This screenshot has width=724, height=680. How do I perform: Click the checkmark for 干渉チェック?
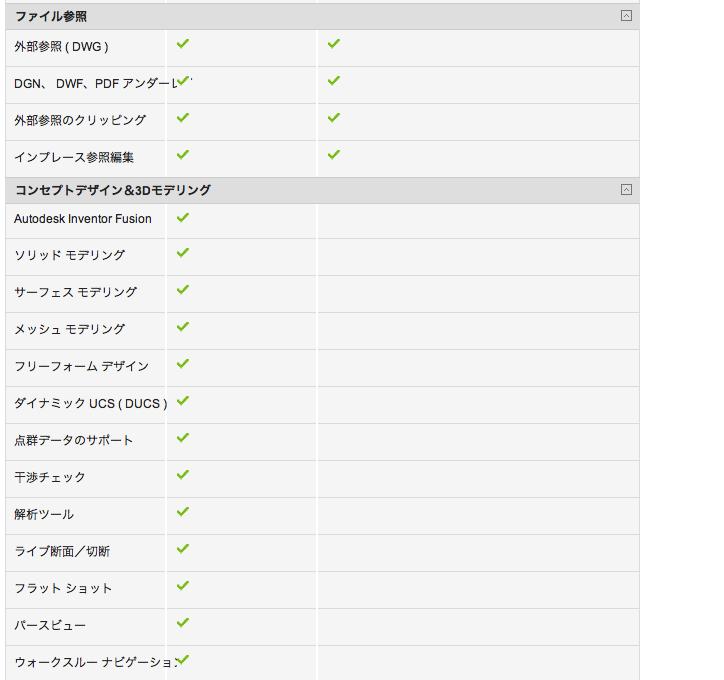pyautogui.click(x=183, y=475)
